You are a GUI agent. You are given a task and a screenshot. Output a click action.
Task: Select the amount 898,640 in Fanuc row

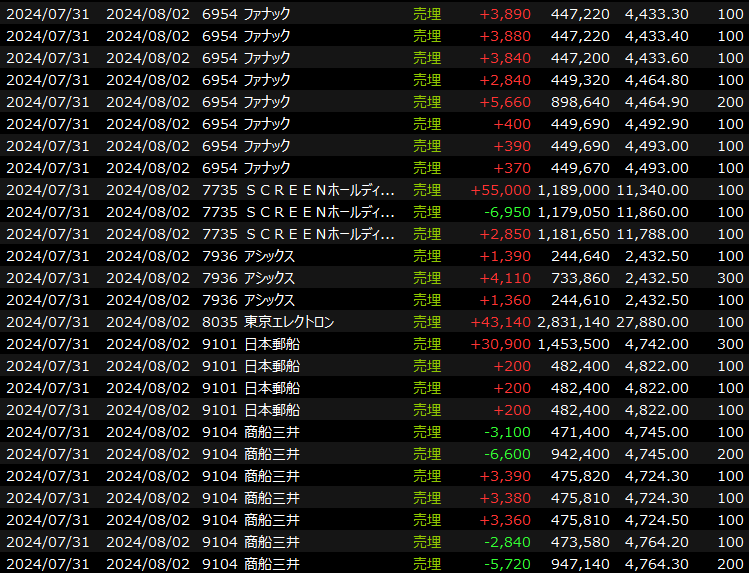coord(577,101)
